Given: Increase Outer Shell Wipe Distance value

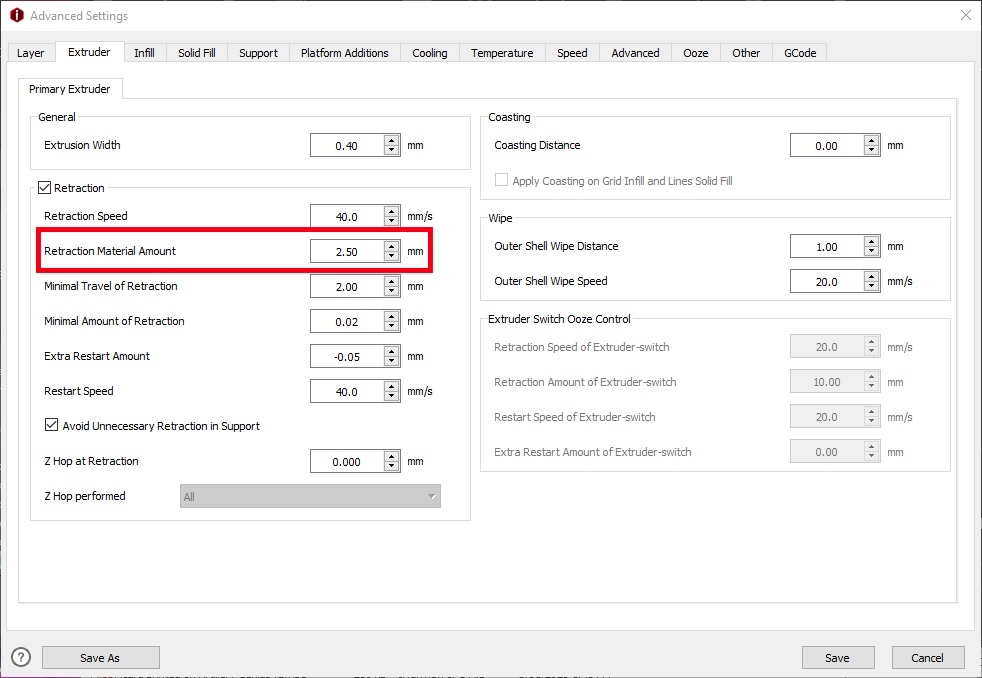Looking at the screenshot, I should (x=872, y=241).
